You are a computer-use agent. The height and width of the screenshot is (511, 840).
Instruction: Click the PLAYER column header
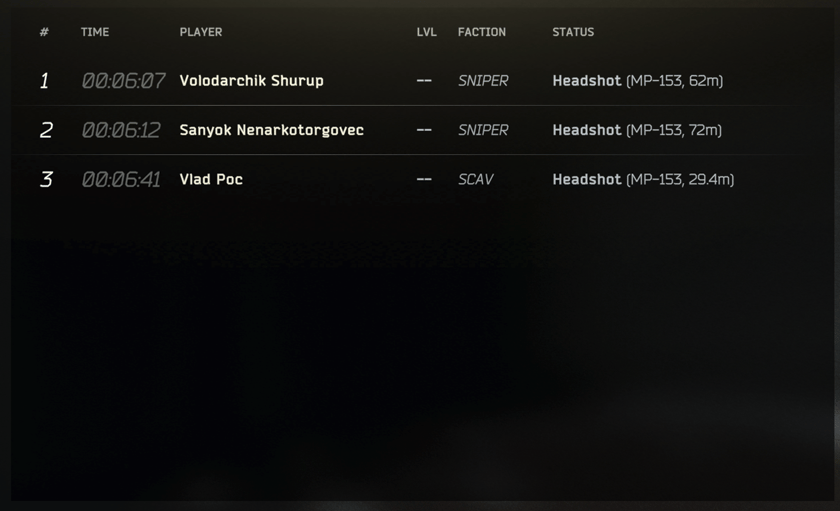(x=201, y=32)
